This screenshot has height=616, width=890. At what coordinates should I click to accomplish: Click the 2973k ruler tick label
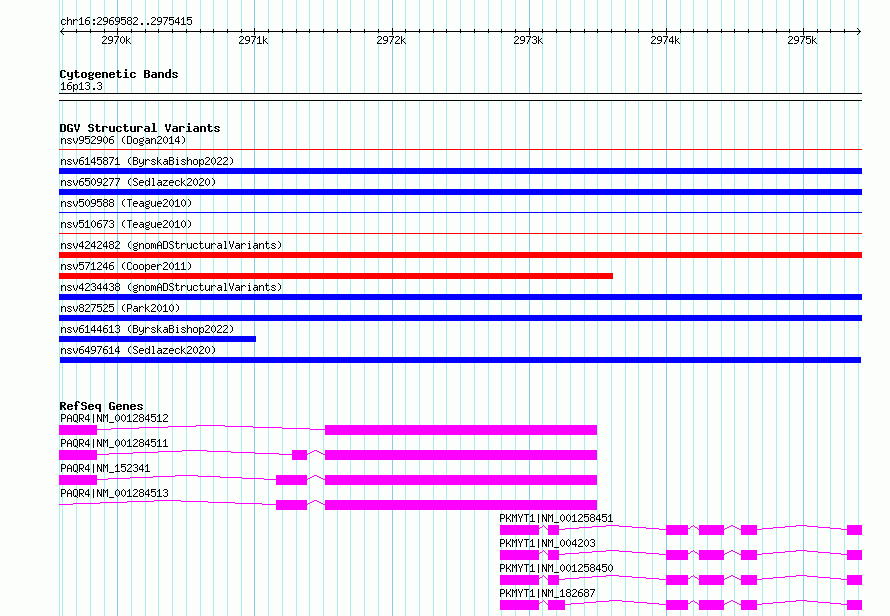coord(528,40)
